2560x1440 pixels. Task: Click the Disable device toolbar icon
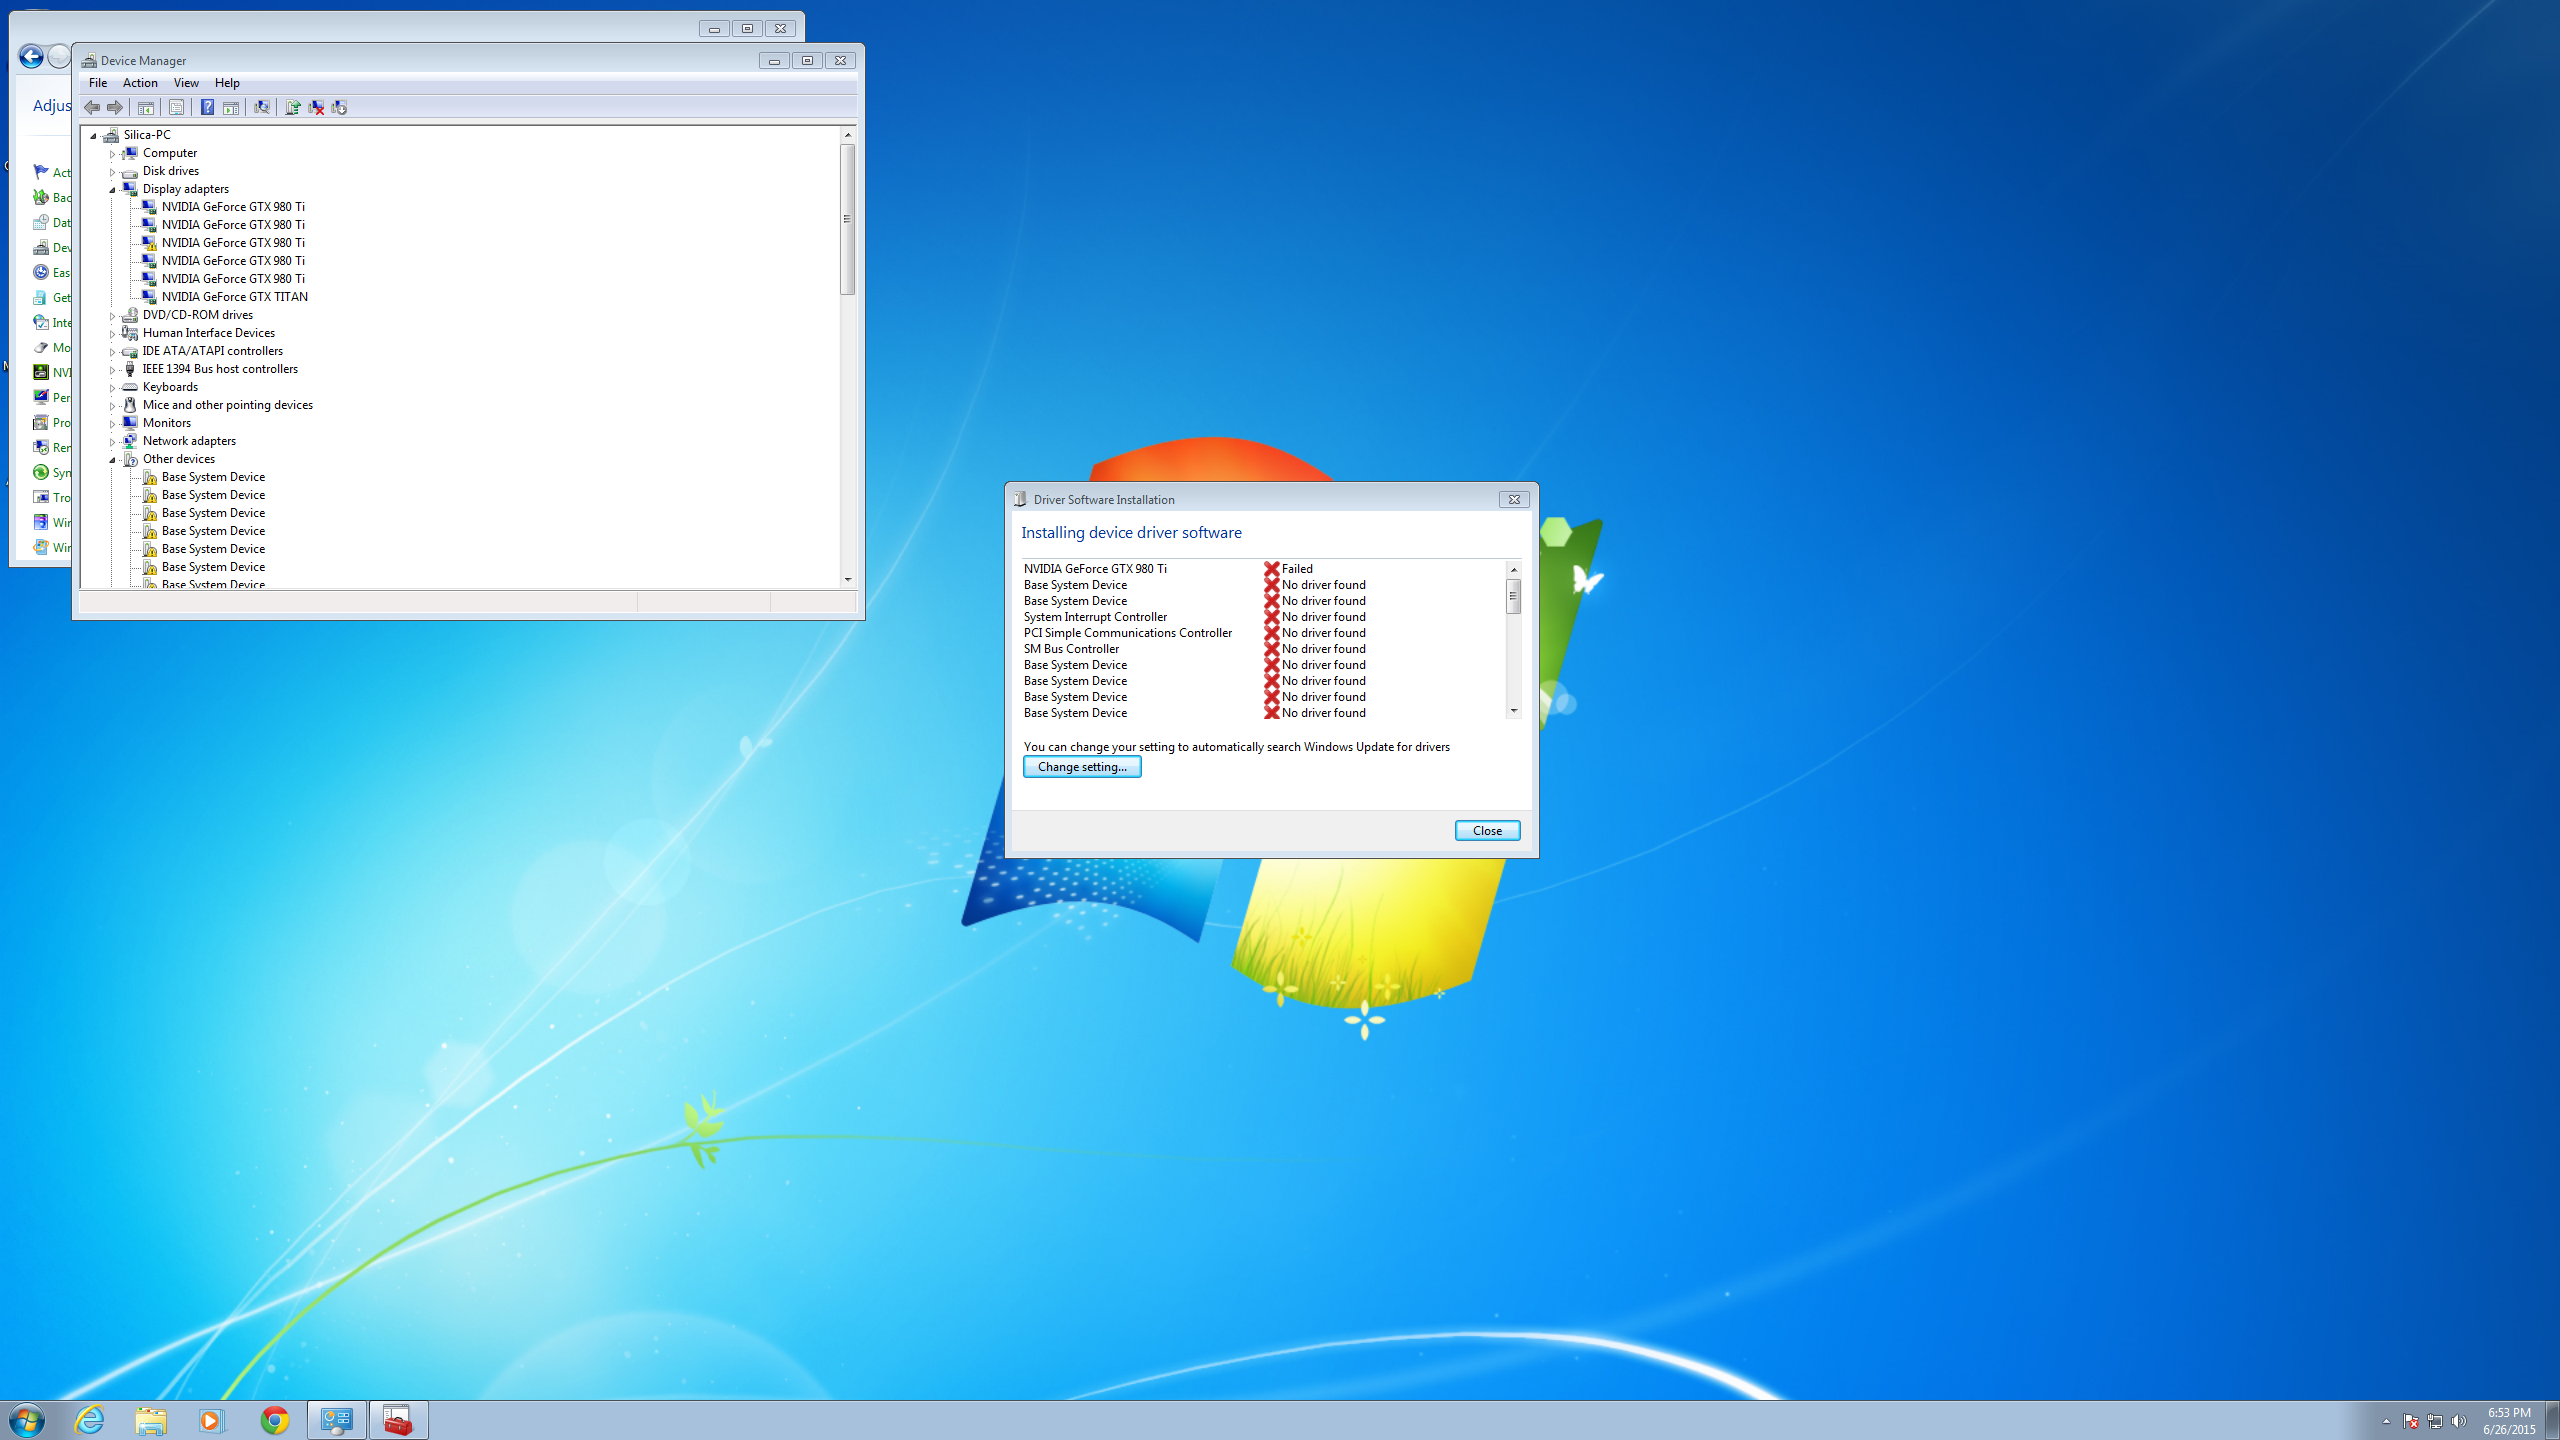[340, 107]
